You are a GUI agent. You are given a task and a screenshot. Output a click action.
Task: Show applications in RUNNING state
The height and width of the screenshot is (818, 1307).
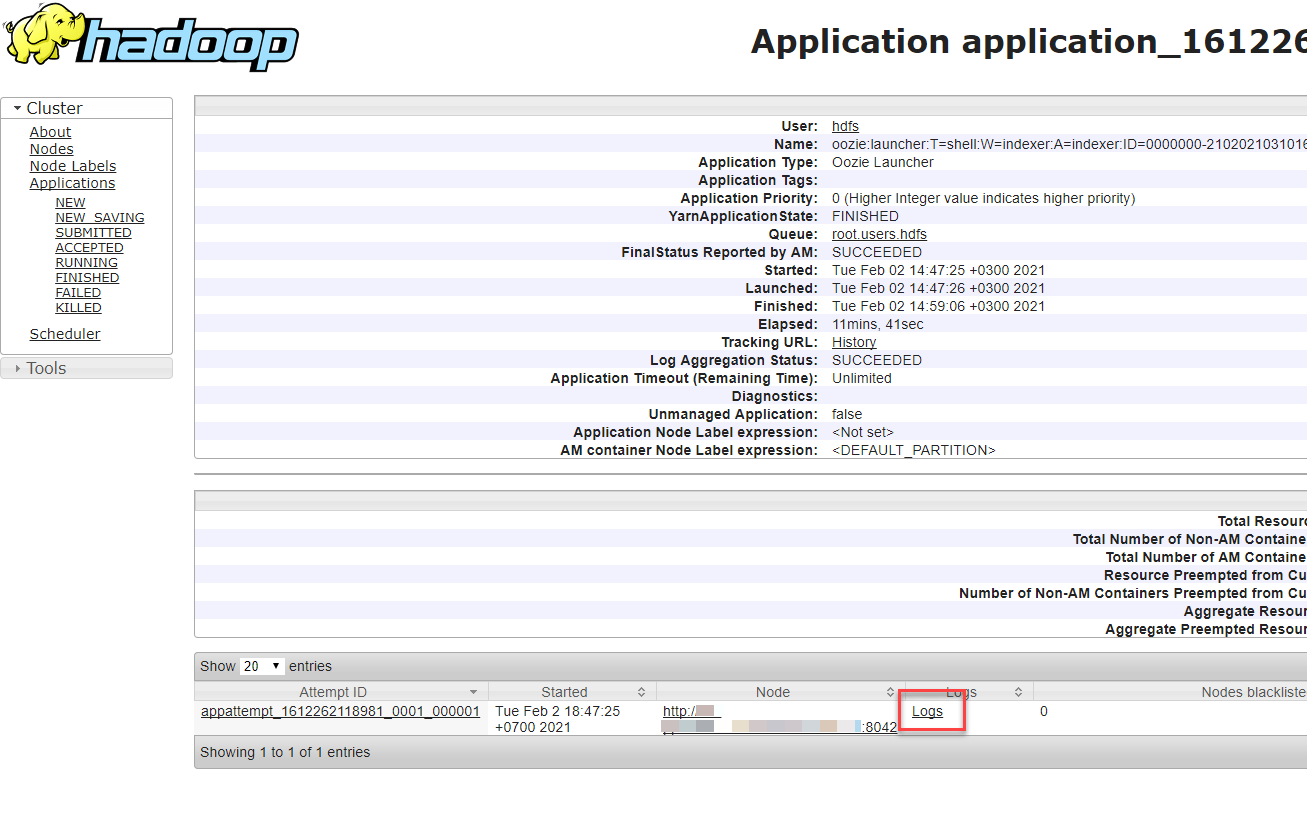86,263
